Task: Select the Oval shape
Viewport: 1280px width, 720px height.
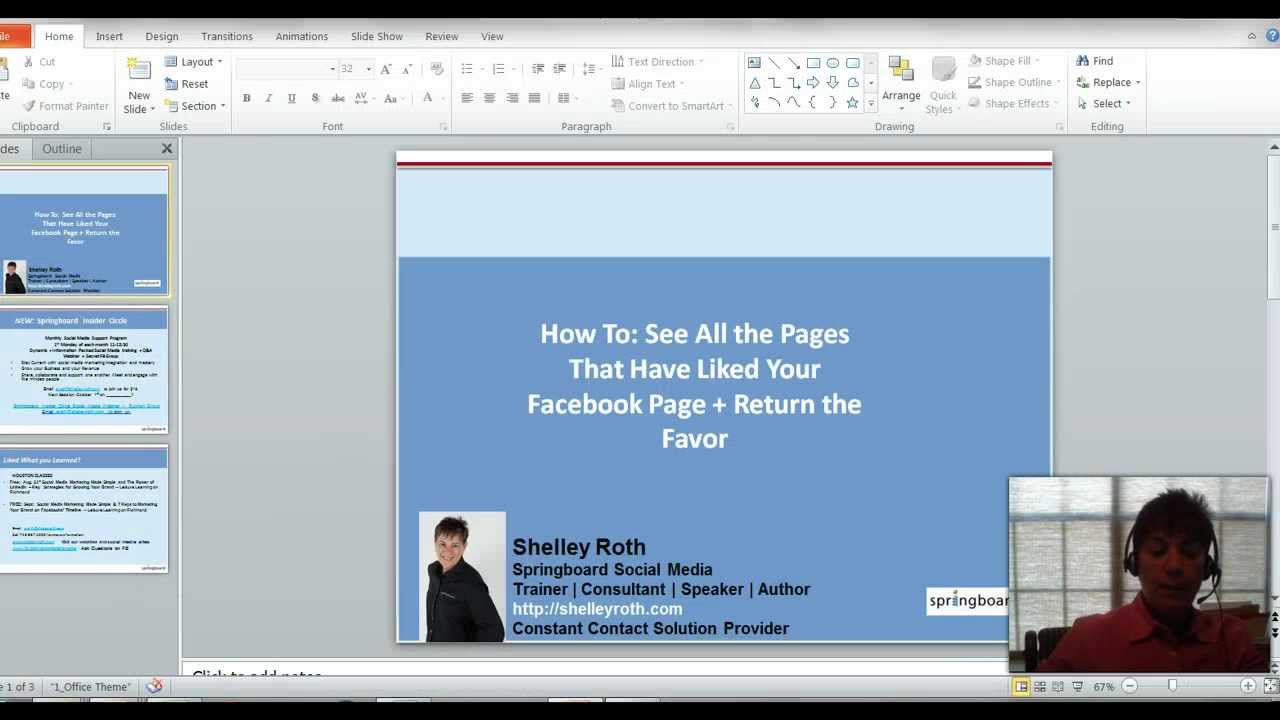Action: tap(833, 63)
